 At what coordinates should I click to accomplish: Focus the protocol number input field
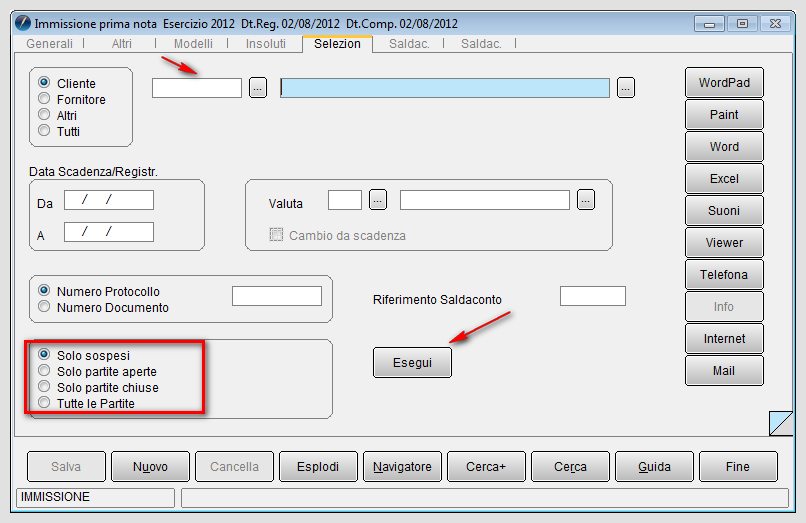click(x=277, y=296)
